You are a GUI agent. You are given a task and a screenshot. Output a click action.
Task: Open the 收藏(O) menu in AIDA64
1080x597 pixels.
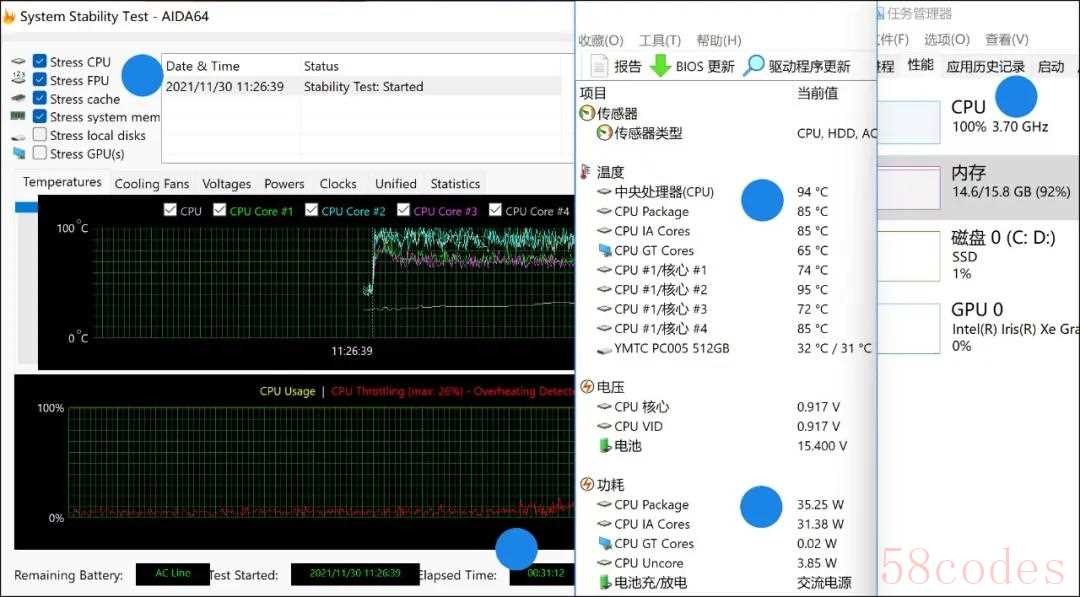(601, 41)
